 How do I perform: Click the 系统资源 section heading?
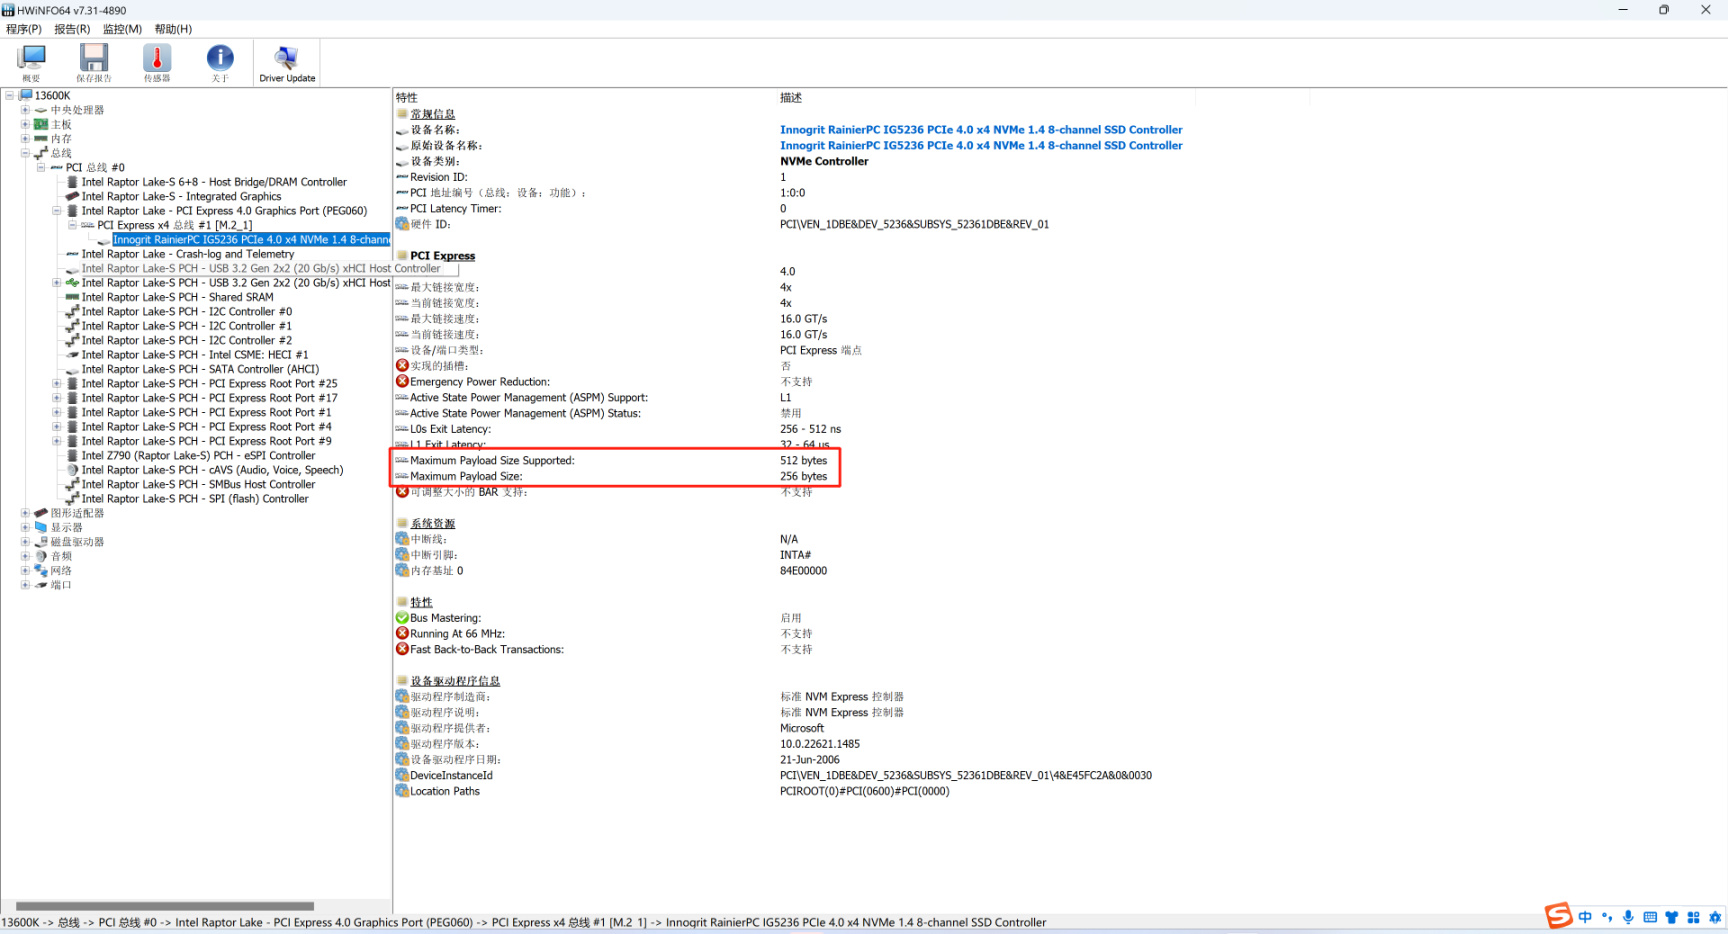(432, 524)
